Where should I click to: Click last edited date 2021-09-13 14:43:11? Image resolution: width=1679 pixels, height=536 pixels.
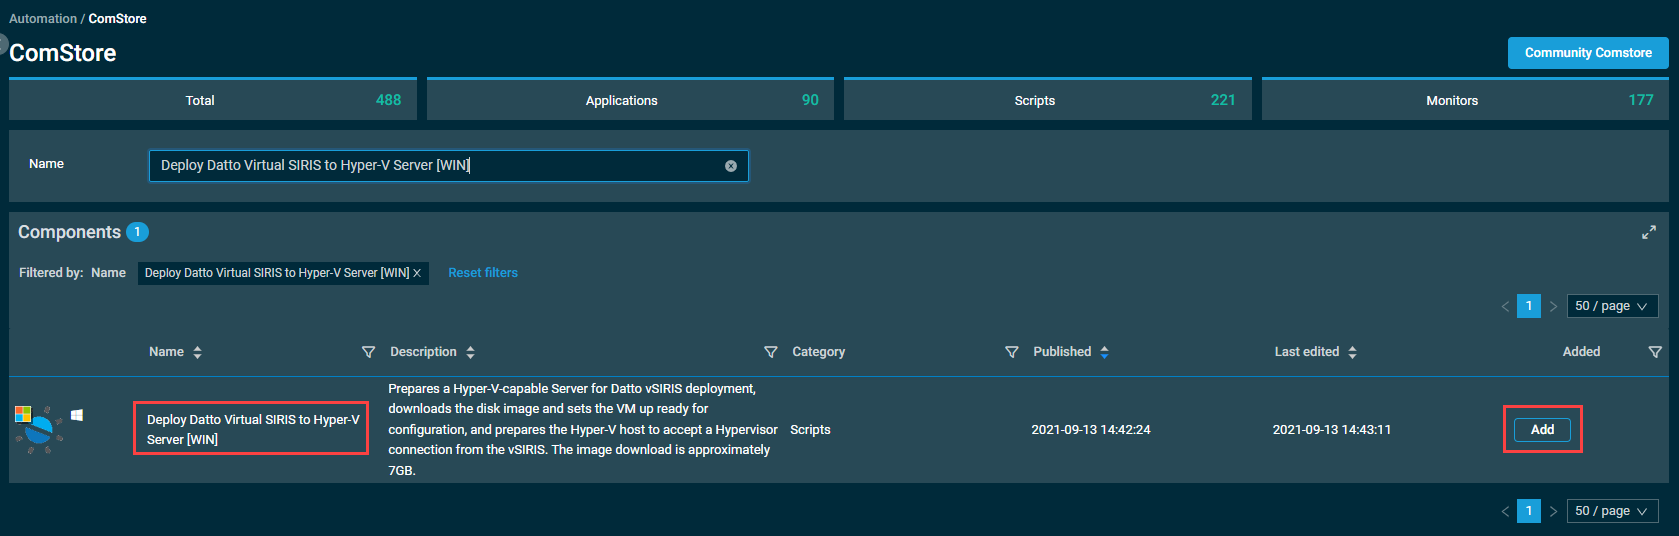tap(1332, 430)
